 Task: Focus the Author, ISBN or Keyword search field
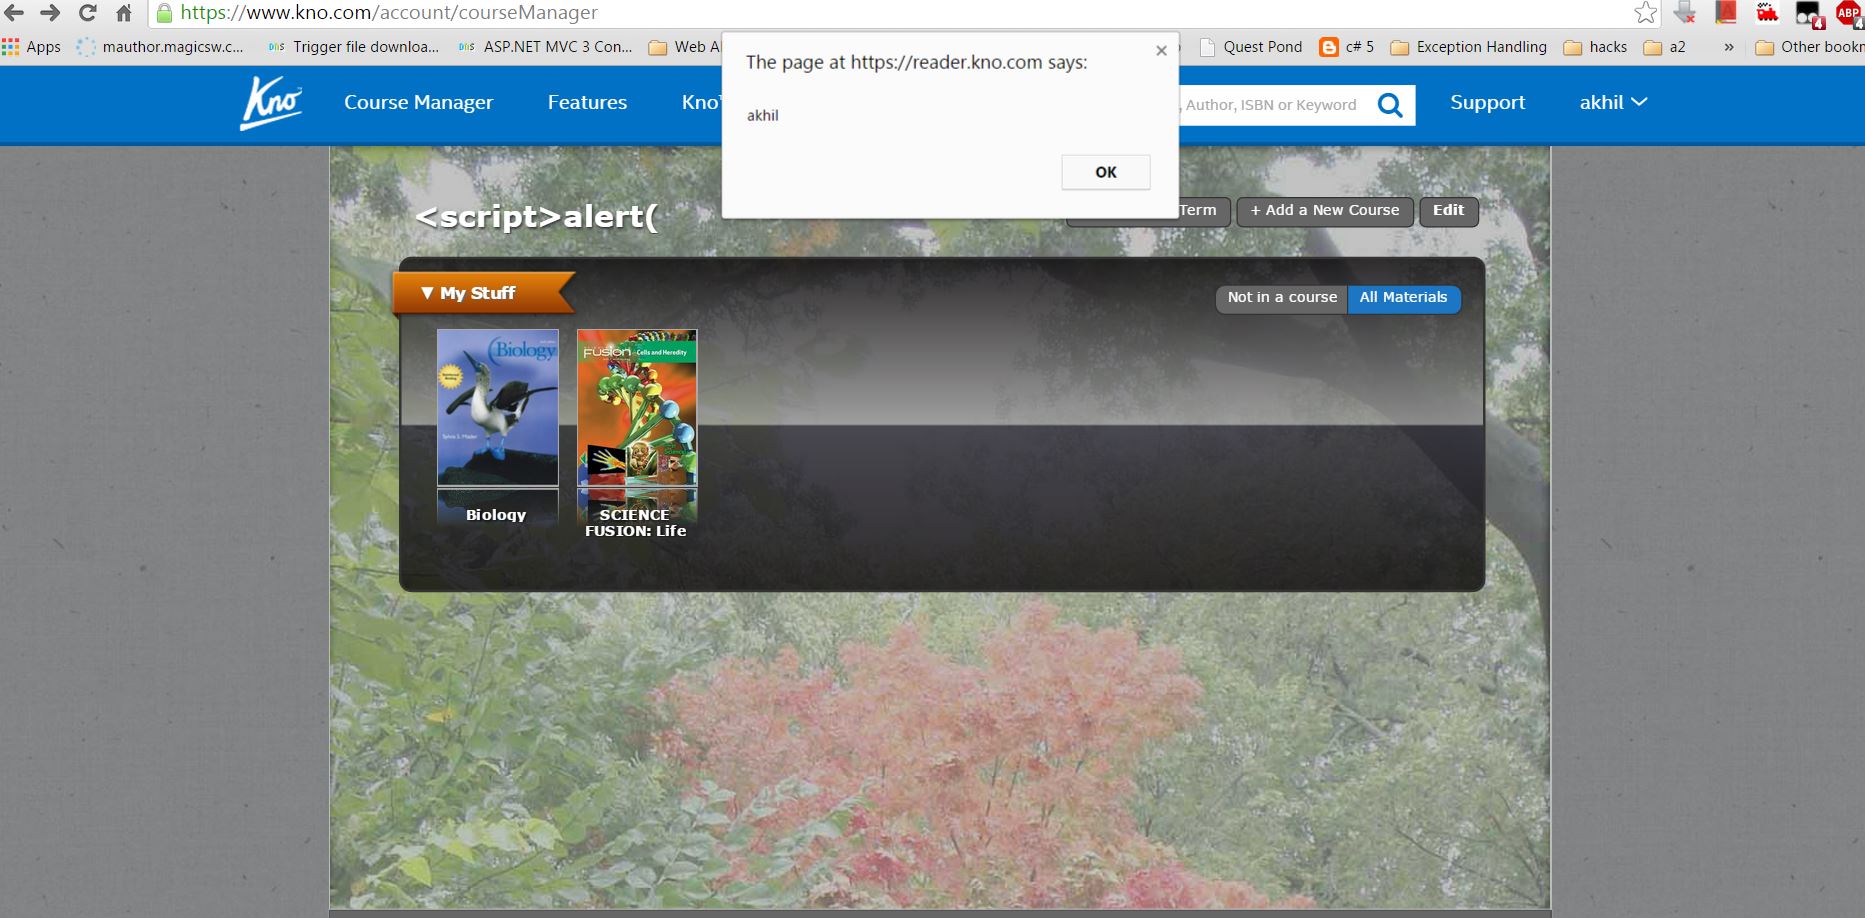1271,105
